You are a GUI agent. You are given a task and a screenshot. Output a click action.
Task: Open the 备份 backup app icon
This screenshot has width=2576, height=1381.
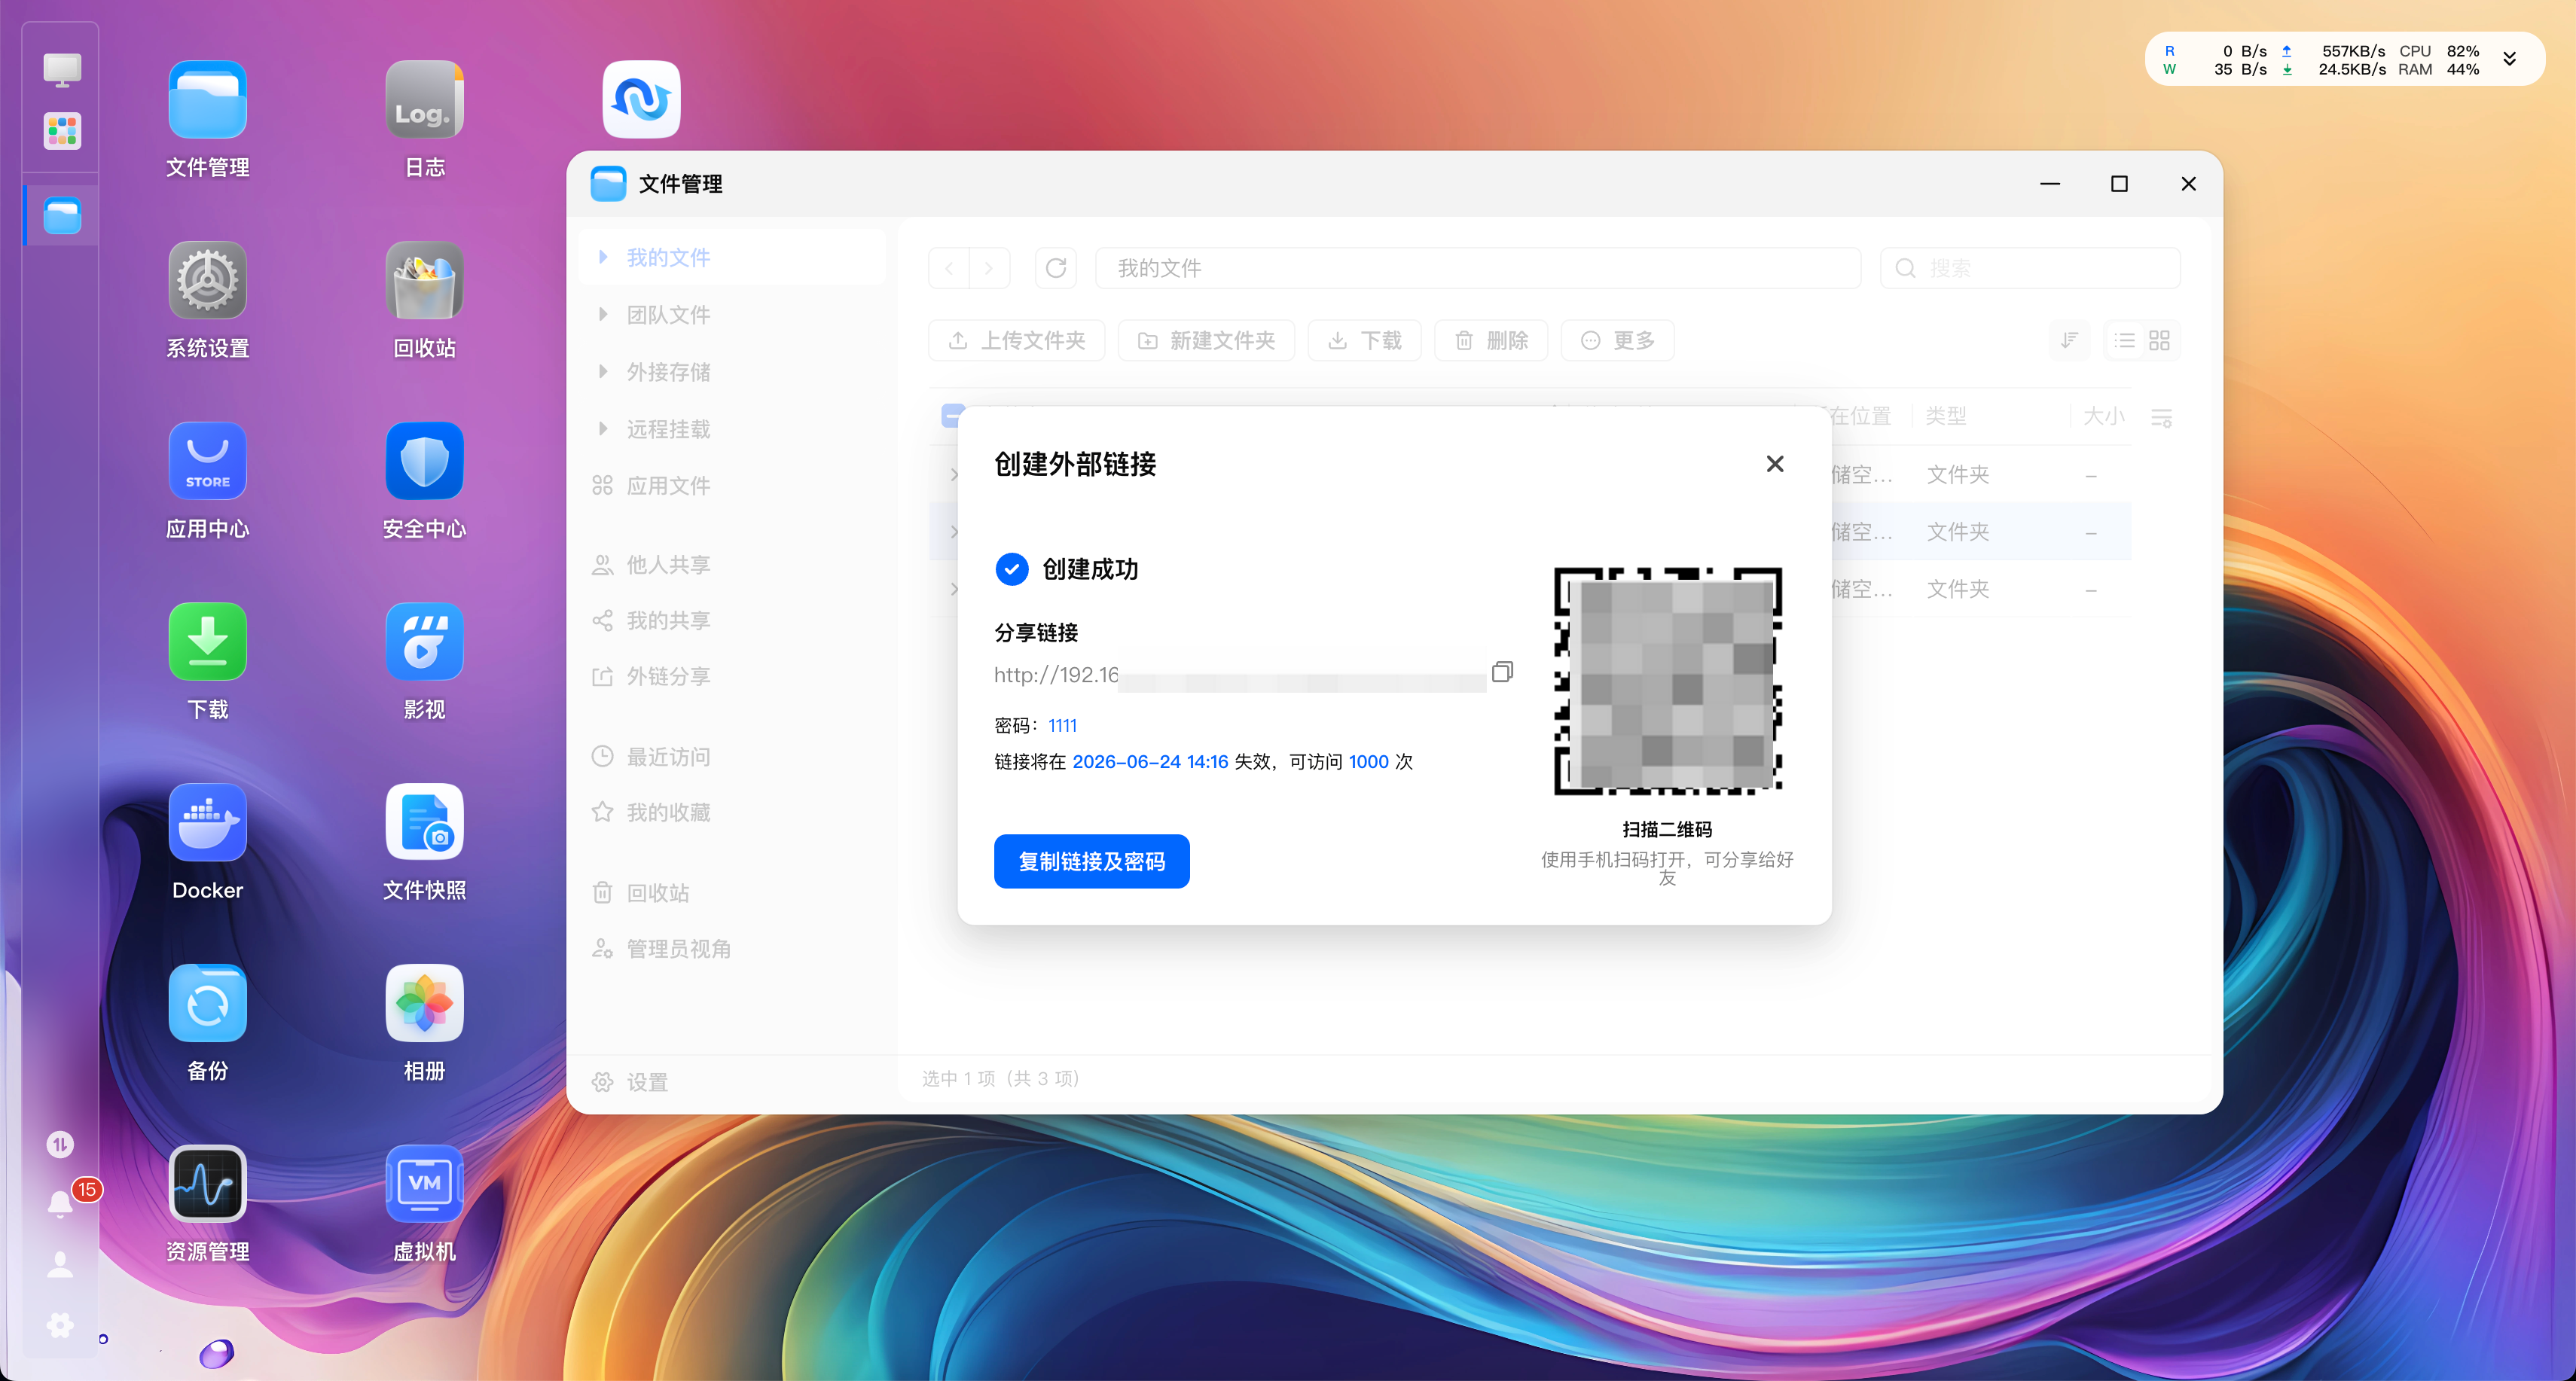[207, 1004]
